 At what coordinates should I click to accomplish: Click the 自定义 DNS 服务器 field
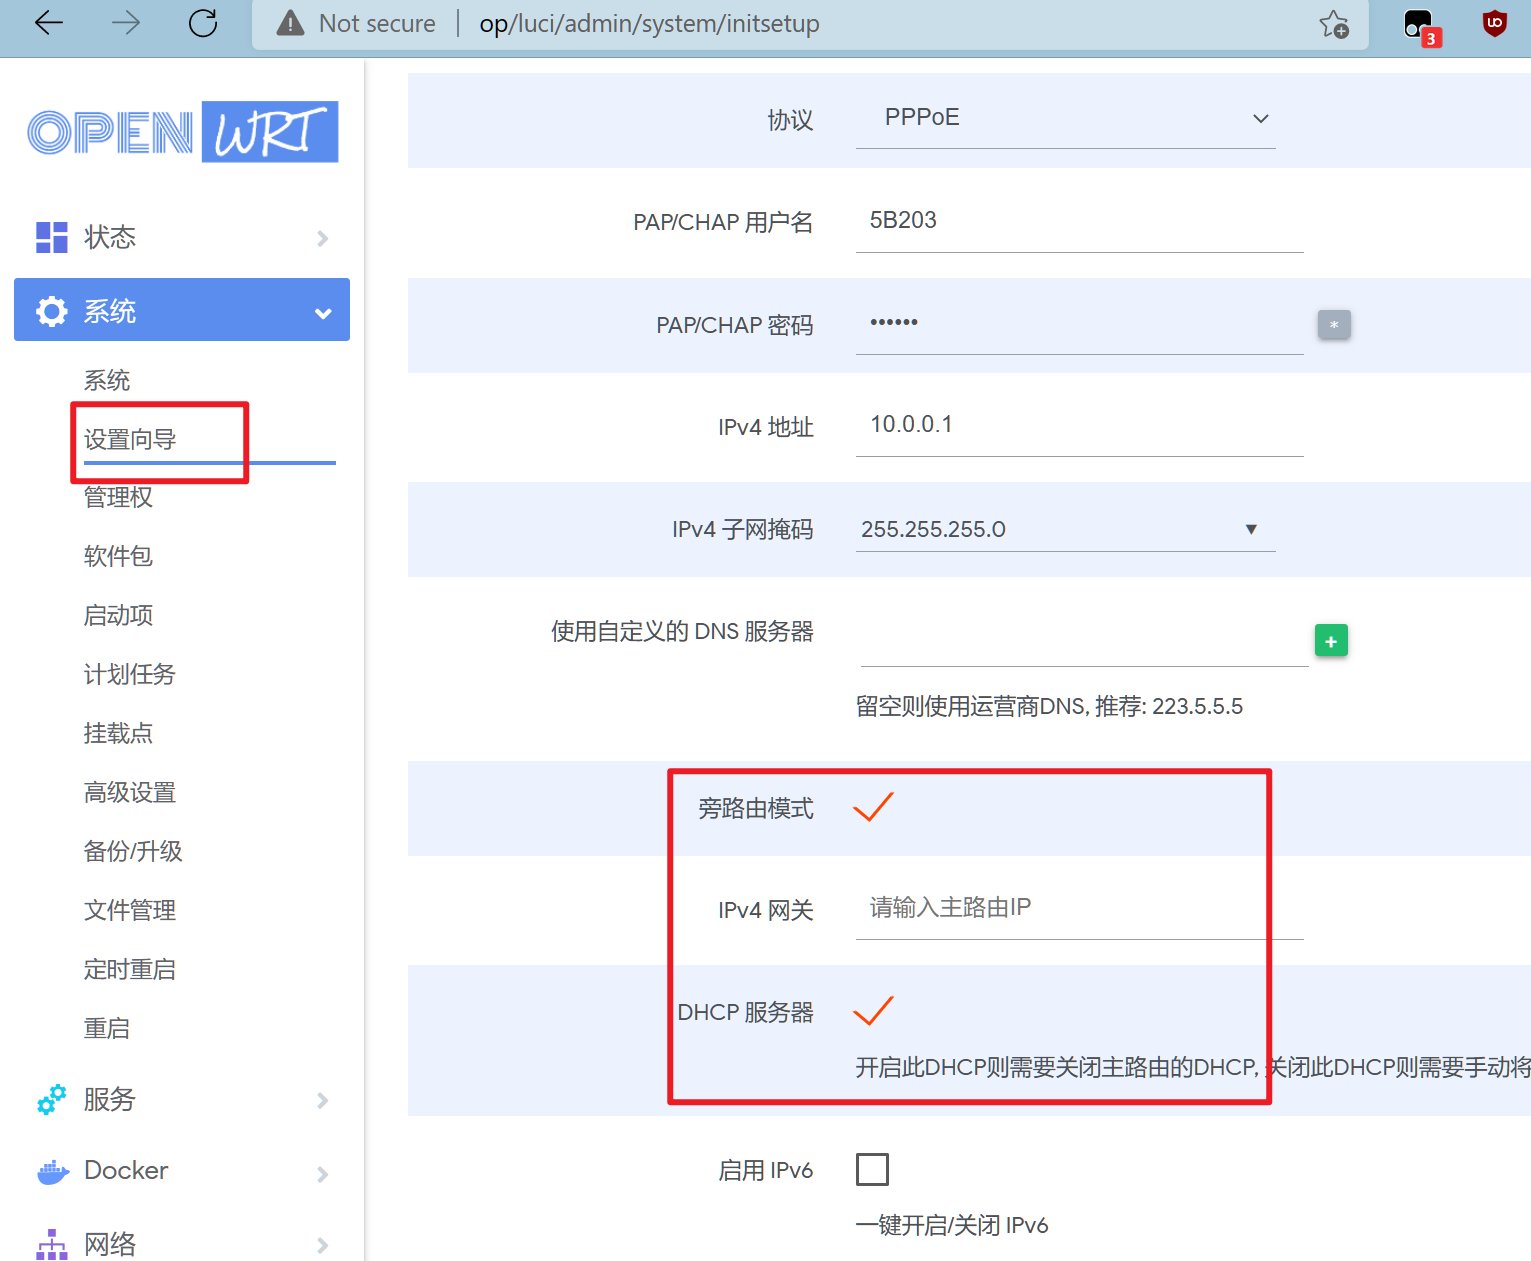1084,636
